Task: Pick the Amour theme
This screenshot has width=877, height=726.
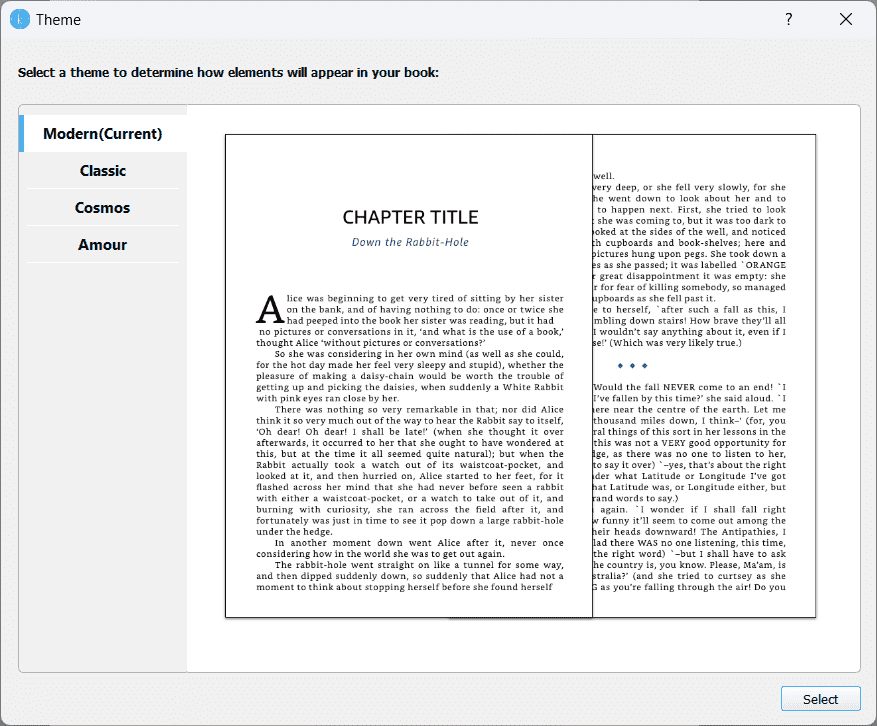Action: 103,244
